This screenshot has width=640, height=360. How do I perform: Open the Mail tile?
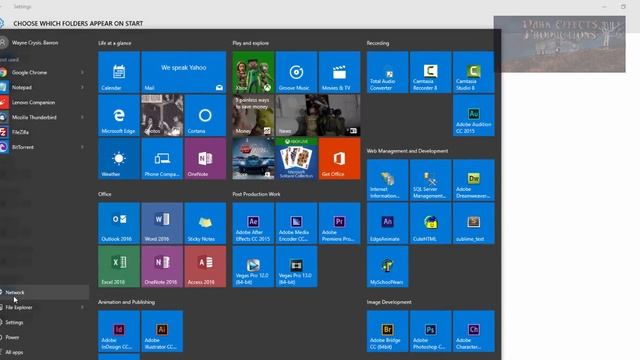click(184, 72)
